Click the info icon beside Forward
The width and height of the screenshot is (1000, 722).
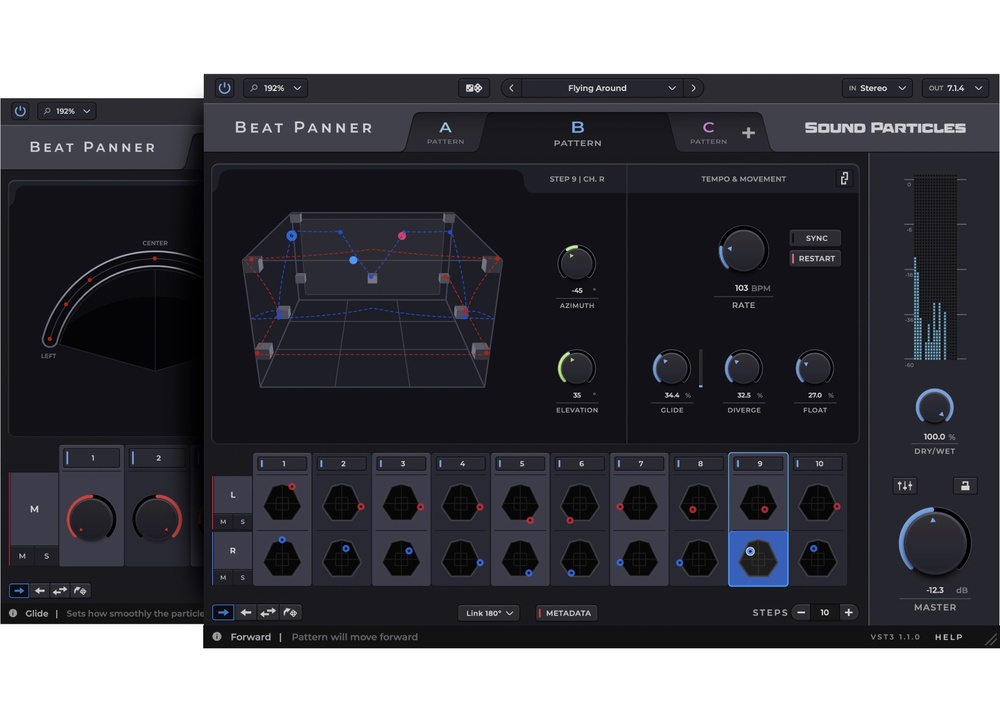pos(217,637)
